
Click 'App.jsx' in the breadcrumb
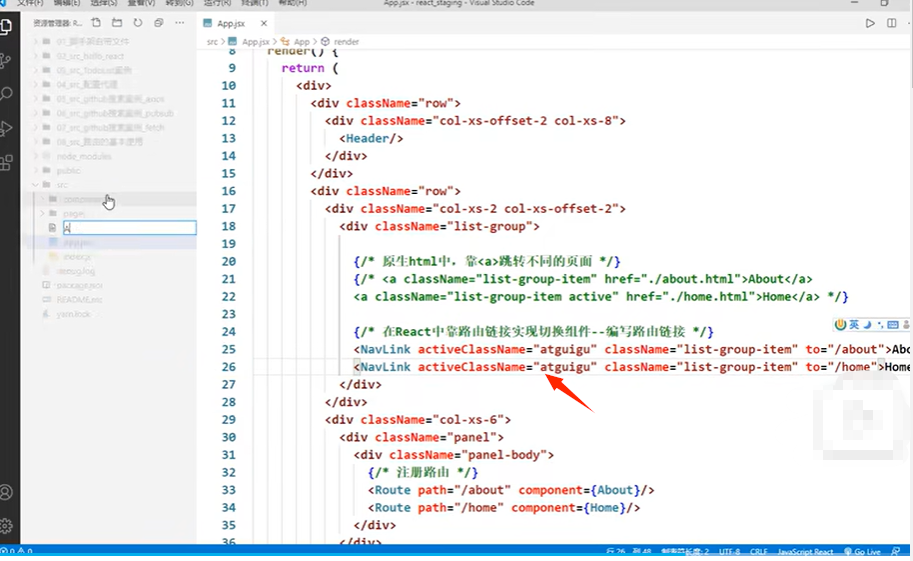pyautogui.click(x=256, y=41)
